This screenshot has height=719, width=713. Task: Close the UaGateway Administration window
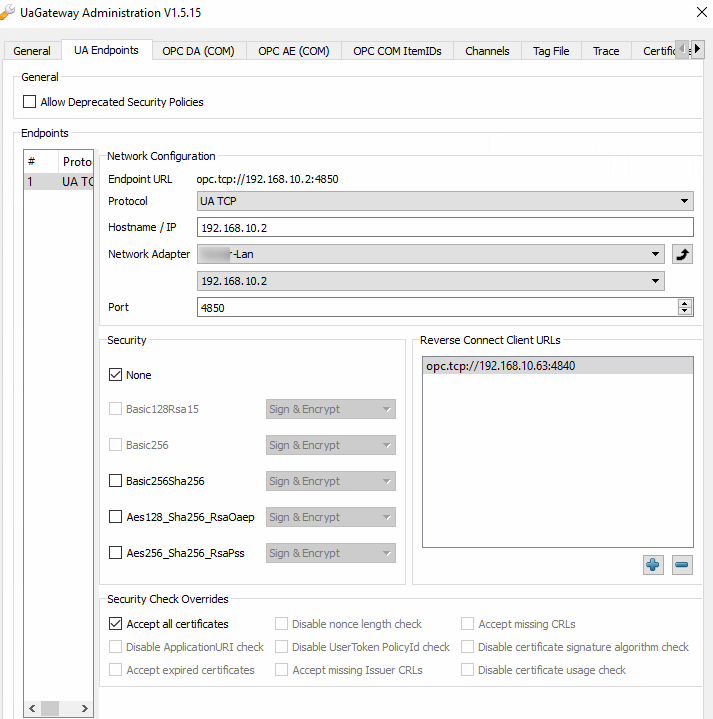coord(702,12)
